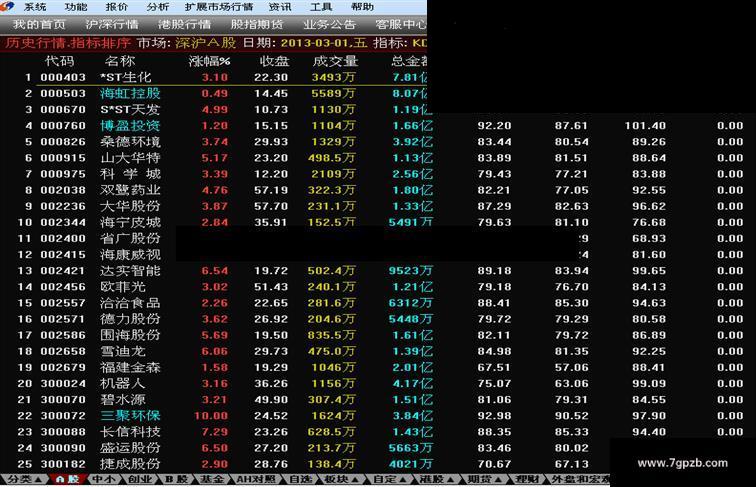Screen dimensions: 756x487
Task: Select stock 山大华特
Action: 130,158
